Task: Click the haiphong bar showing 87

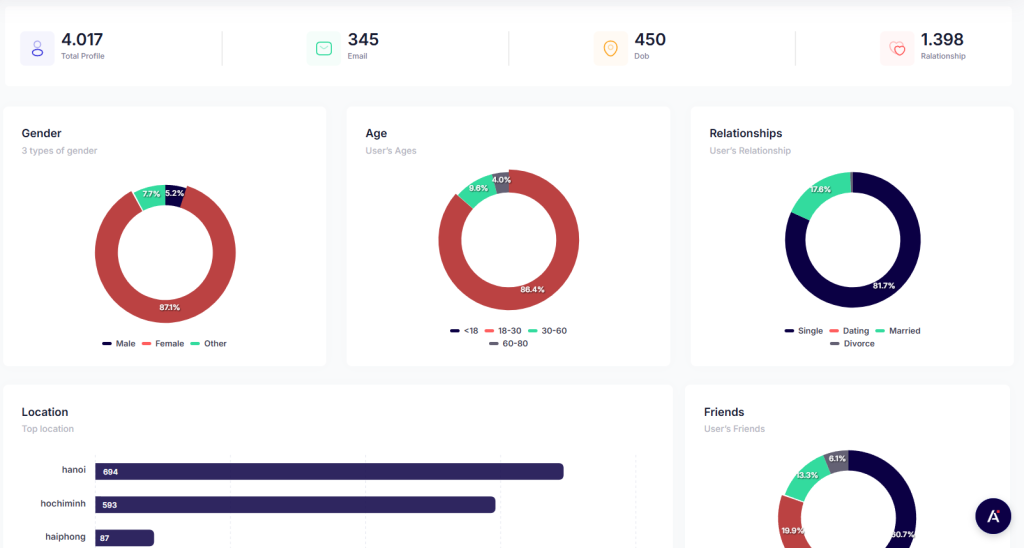Action: click(125, 538)
